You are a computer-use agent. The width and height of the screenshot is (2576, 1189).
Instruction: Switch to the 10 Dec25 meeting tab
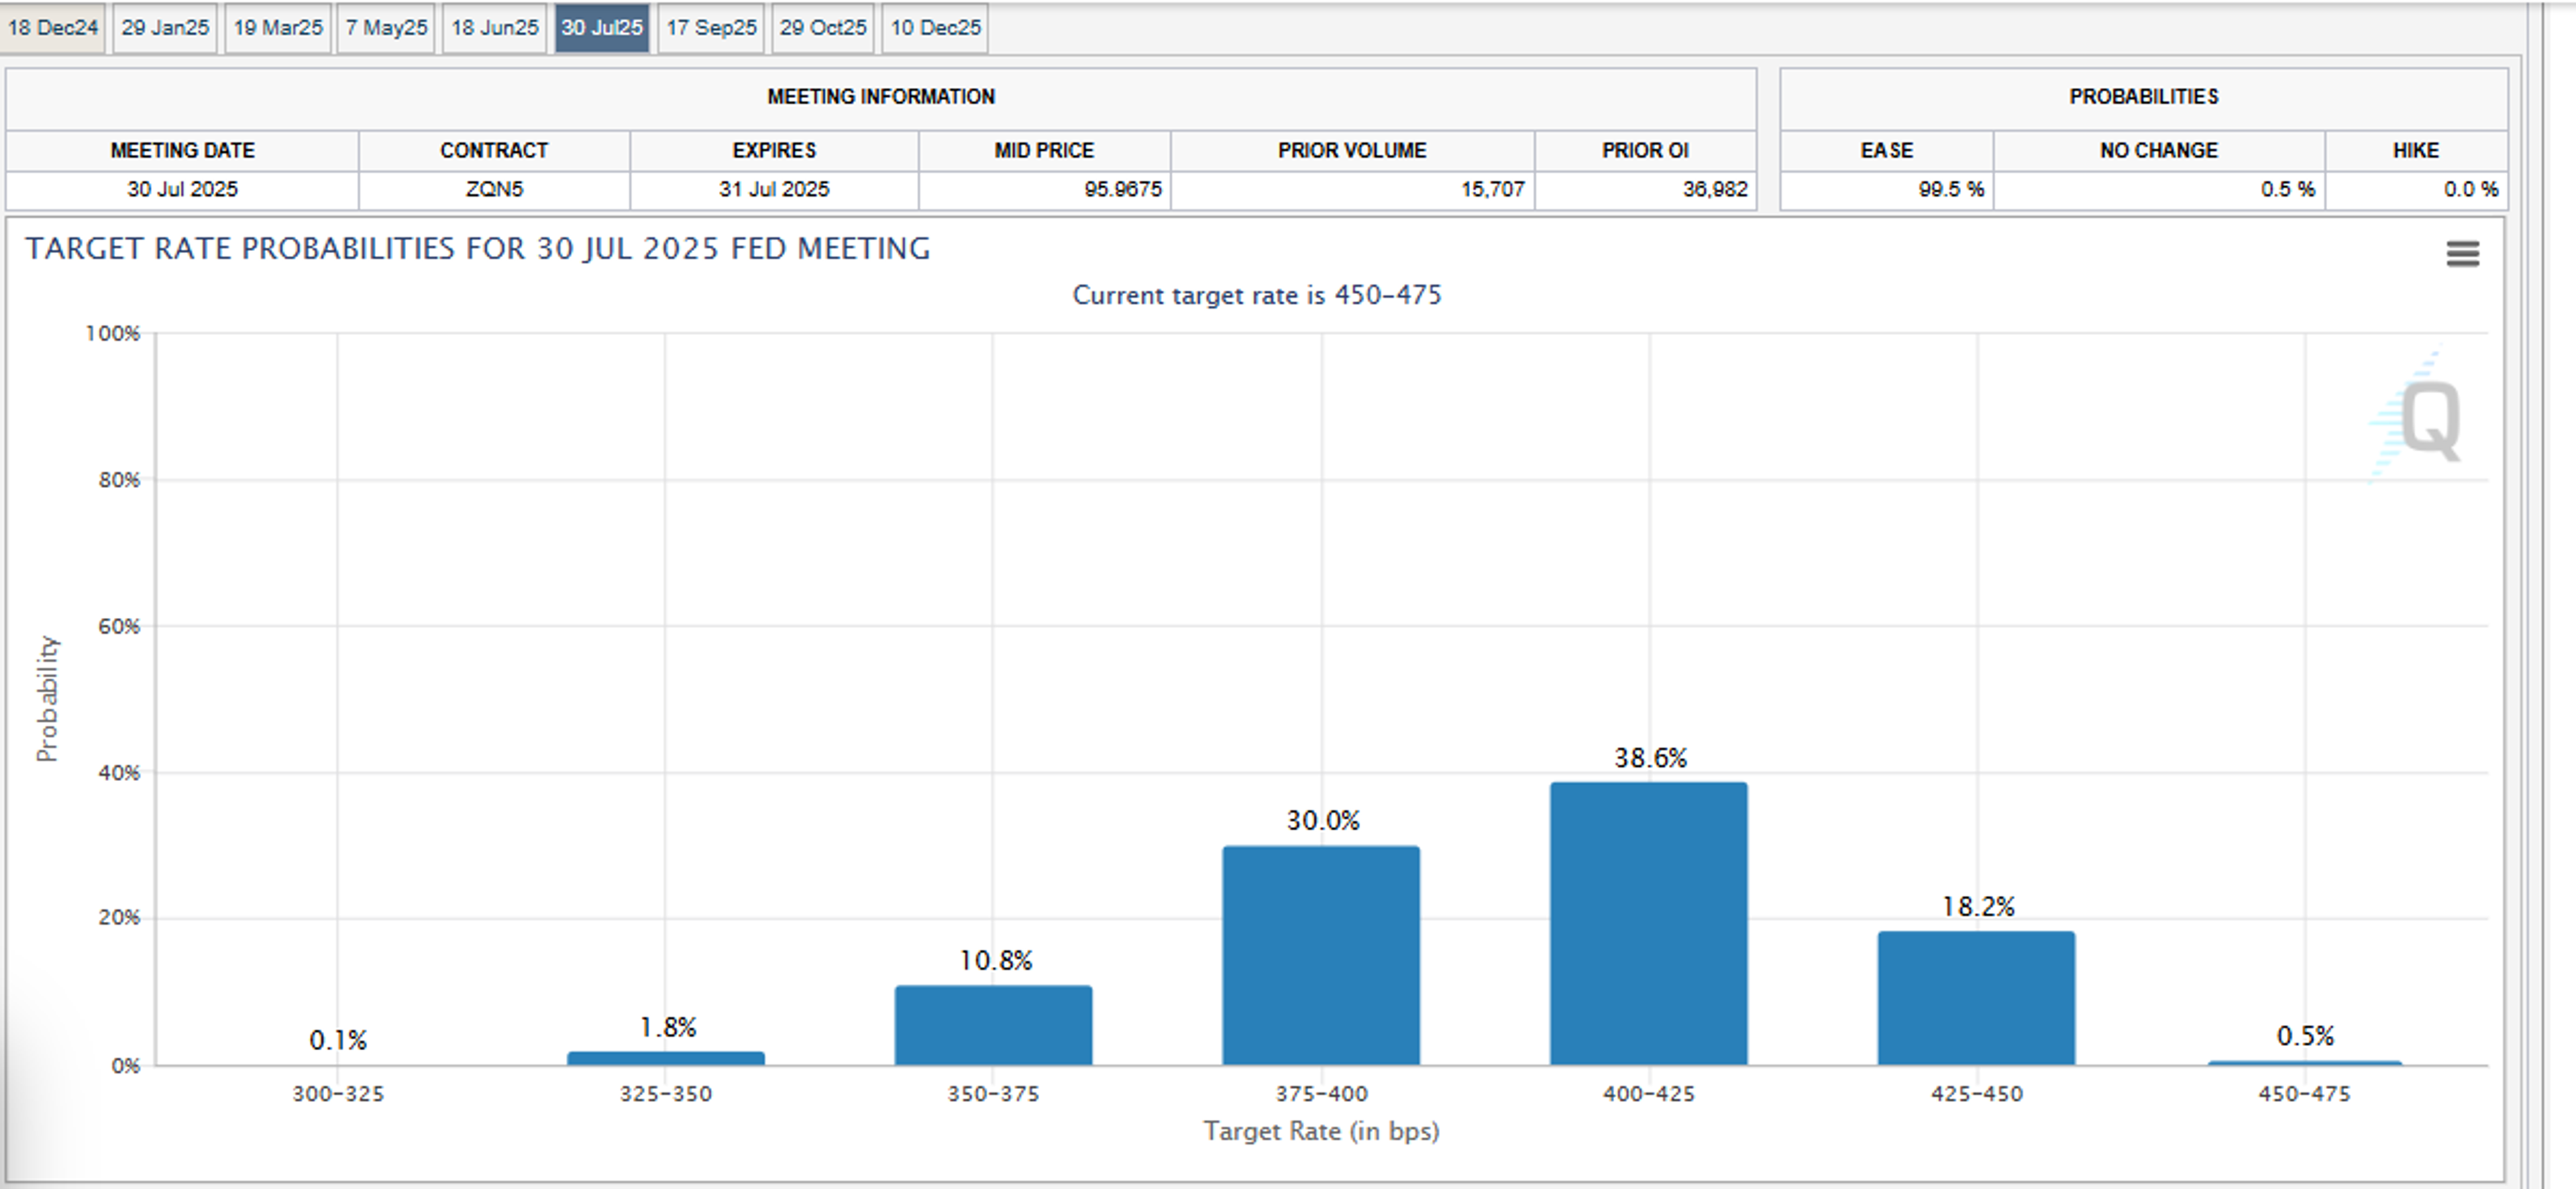[x=935, y=27]
